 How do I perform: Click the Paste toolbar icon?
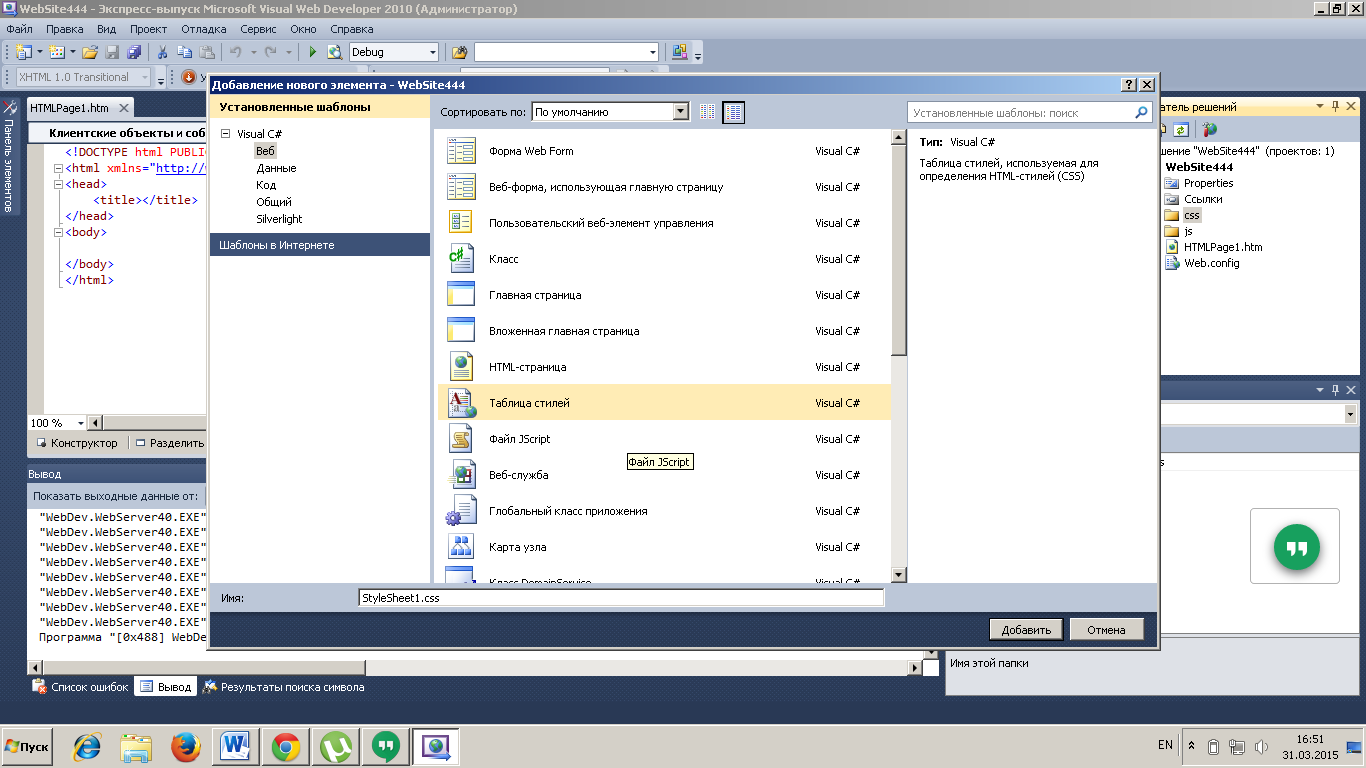pos(206,52)
